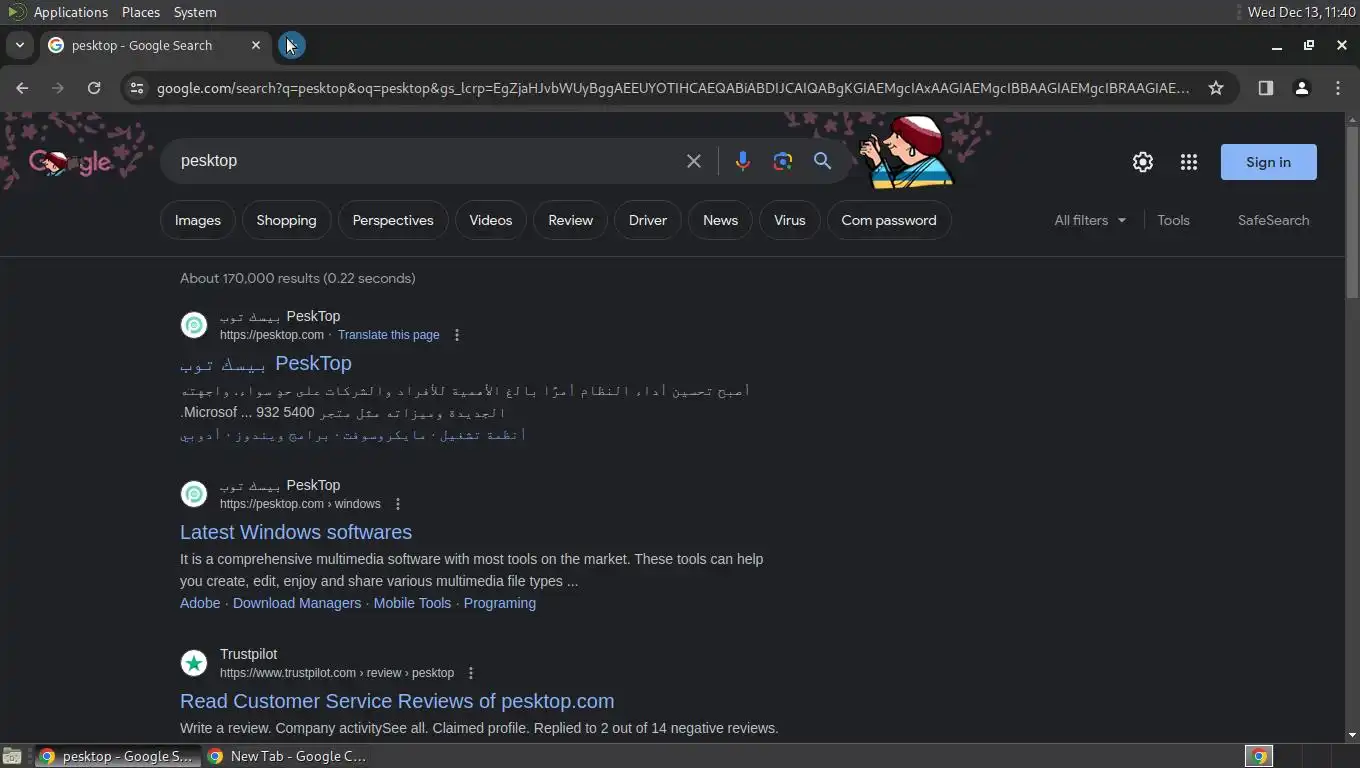This screenshot has height=768, width=1360.
Task: Click Translate this page link
Action: point(388,335)
